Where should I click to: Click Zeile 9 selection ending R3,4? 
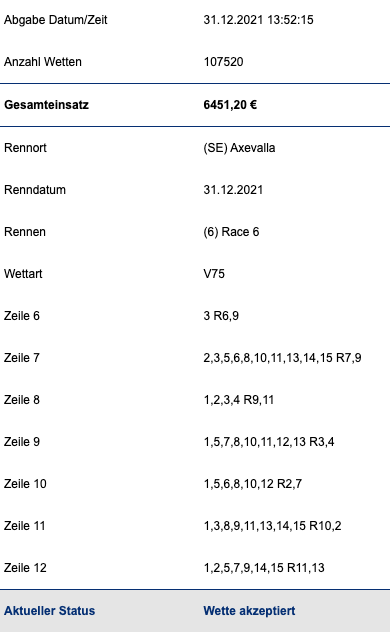pyautogui.click(x=269, y=442)
